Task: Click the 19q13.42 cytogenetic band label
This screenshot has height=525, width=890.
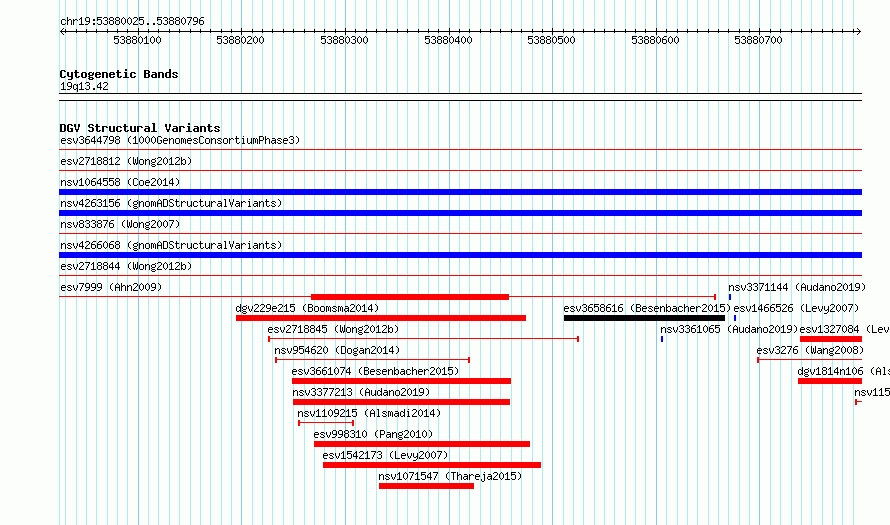Action: tap(84, 86)
